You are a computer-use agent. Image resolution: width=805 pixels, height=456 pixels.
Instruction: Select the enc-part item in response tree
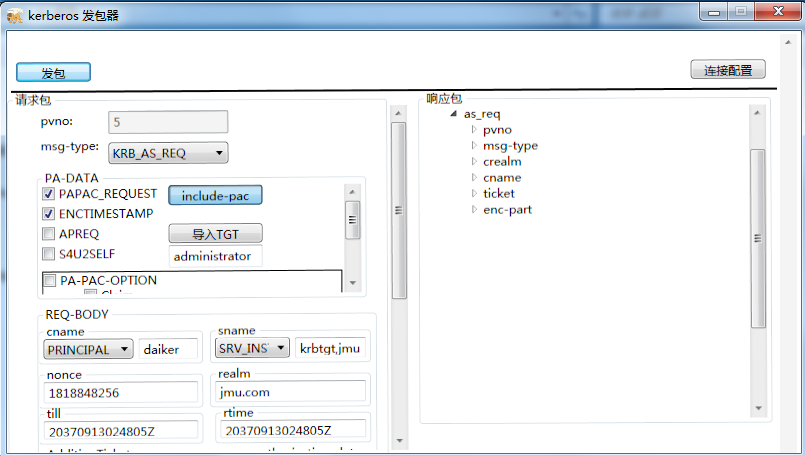(507, 210)
